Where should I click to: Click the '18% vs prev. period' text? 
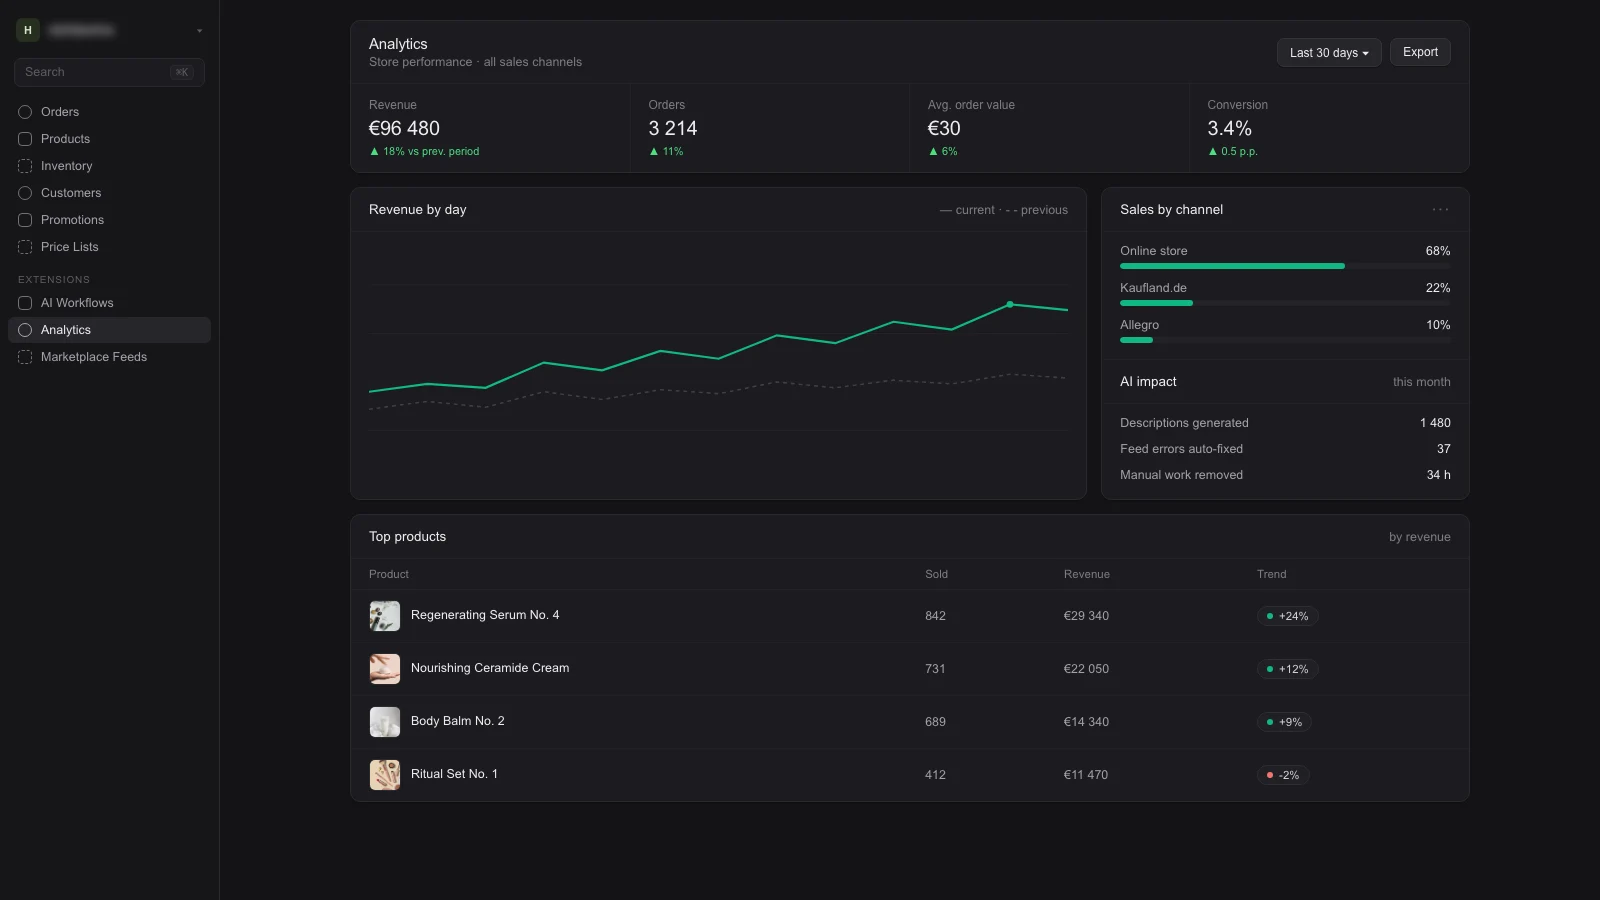coord(431,152)
